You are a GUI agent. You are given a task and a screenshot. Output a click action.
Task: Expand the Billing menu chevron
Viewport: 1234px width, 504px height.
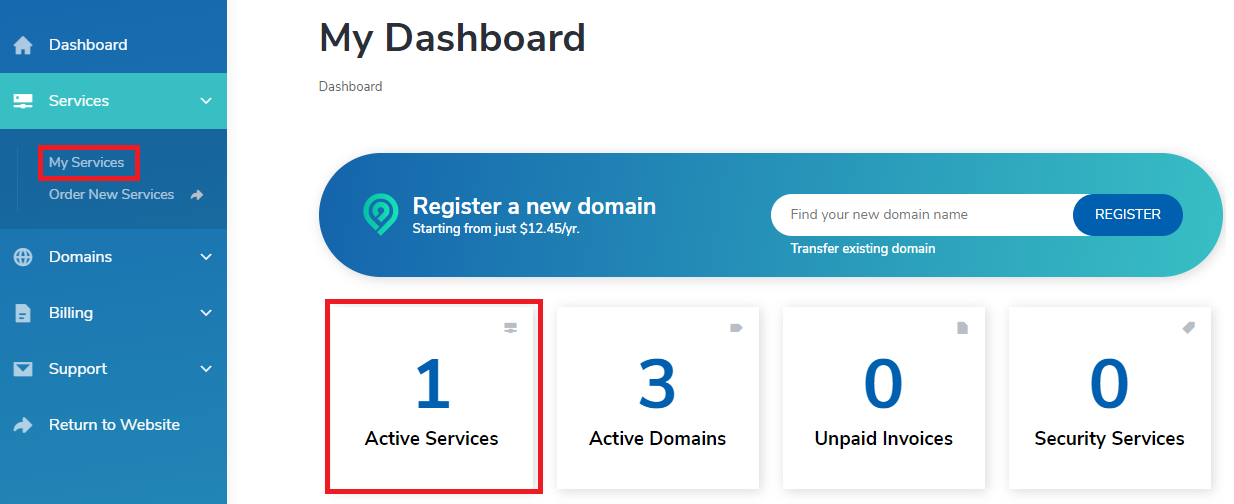[206, 313]
